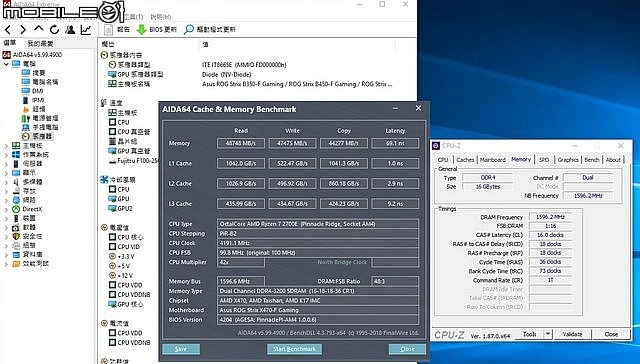Expand the Motherboard (主機板) tree node
The image size is (640, 364).
[6, 145]
